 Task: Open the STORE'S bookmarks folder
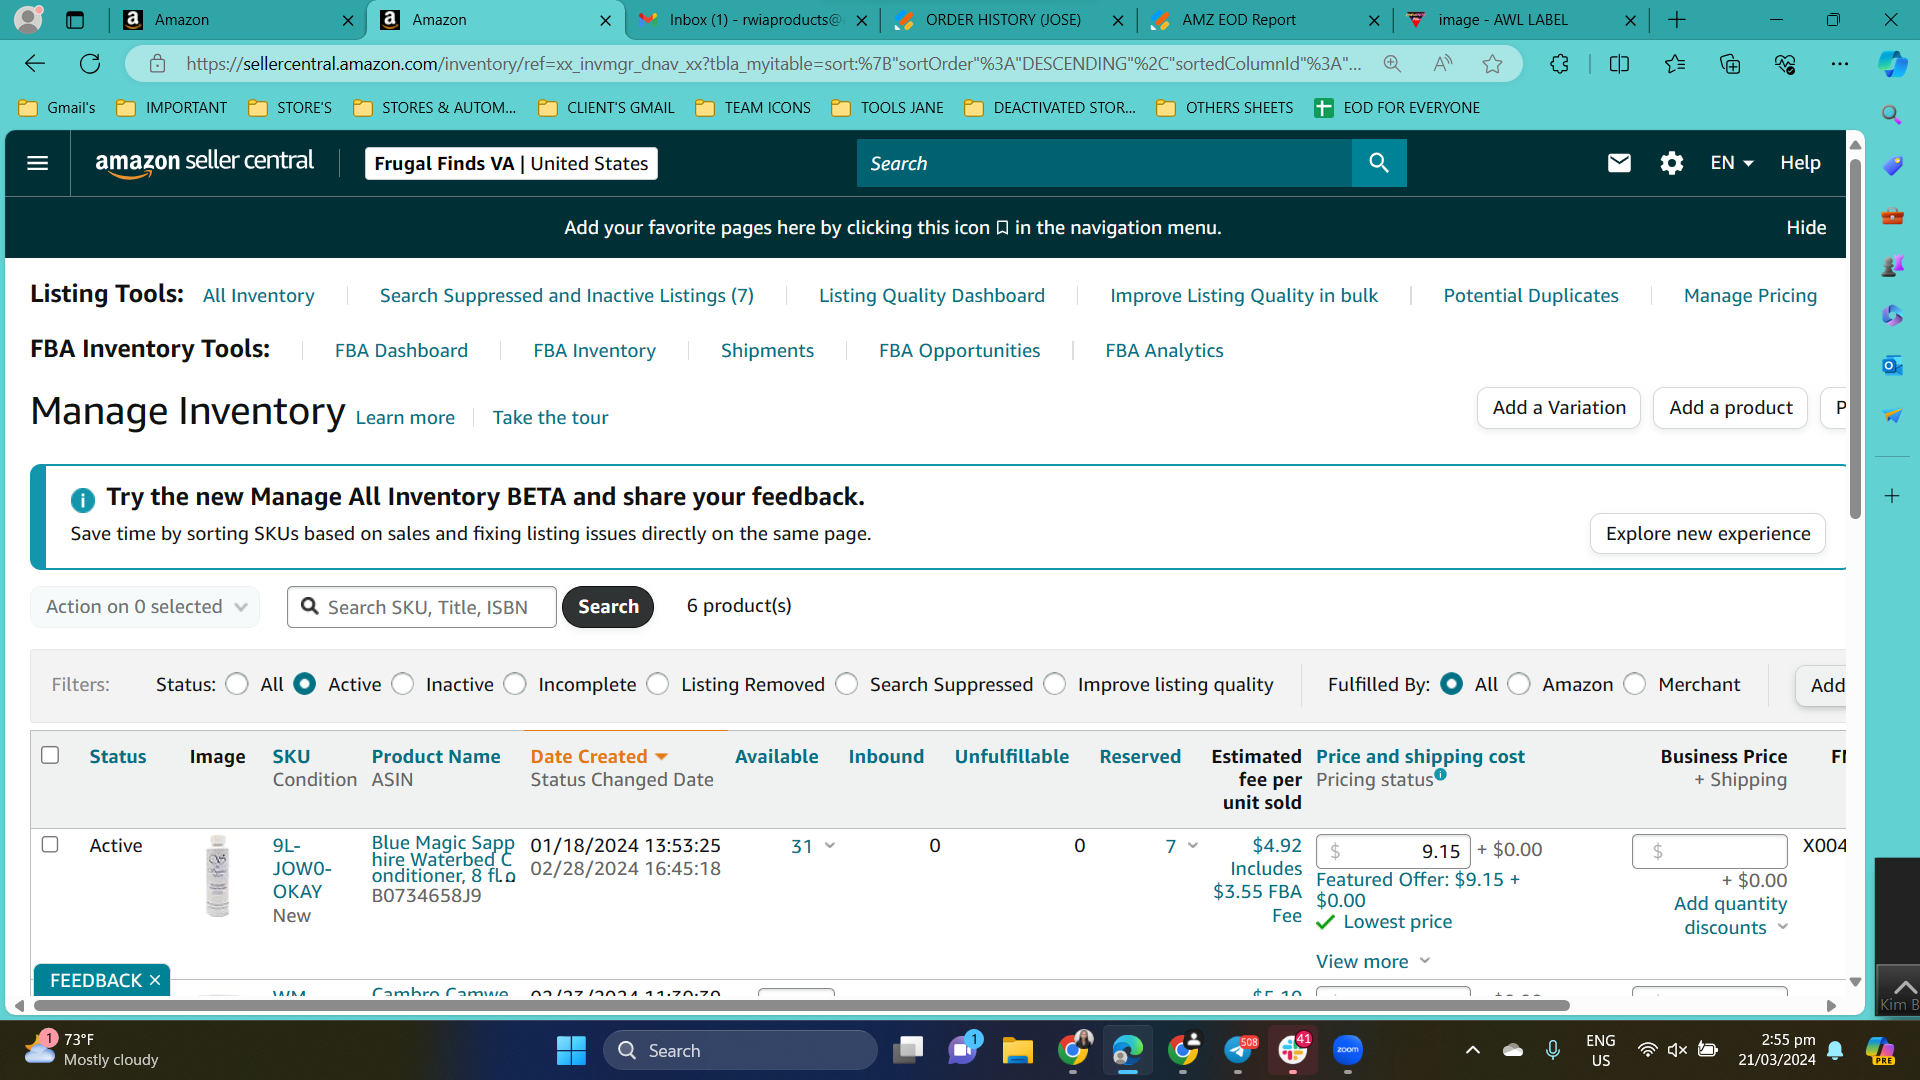click(290, 108)
